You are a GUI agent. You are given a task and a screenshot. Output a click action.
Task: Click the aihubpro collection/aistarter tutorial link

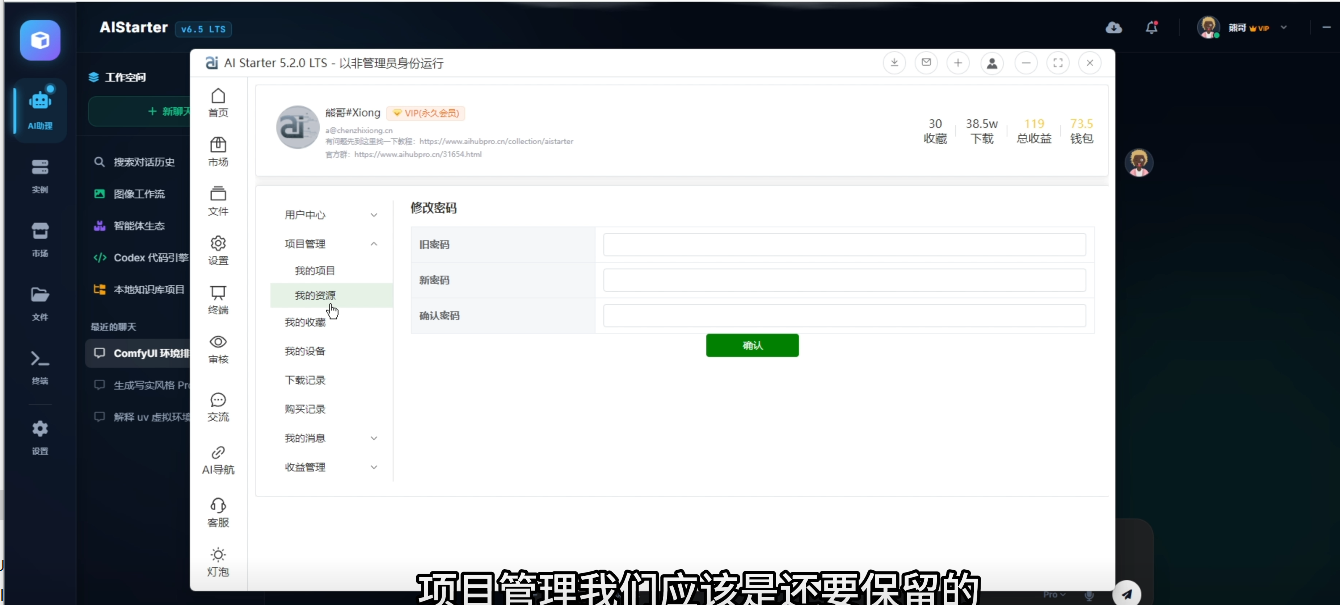coord(496,142)
